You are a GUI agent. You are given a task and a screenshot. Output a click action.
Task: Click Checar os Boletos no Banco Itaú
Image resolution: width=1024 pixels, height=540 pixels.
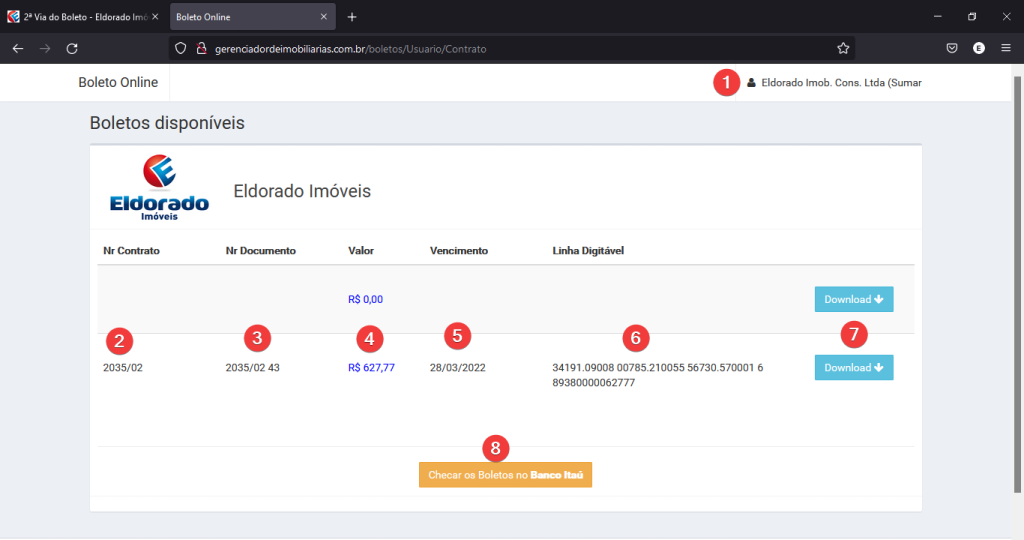[x=505, y=475]
